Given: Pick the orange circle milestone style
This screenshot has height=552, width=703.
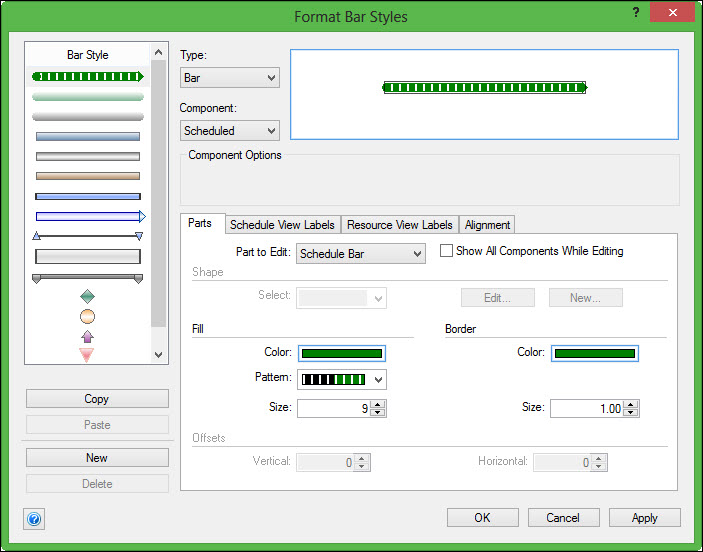Looking at the screenshot, I should click(87, 317).
